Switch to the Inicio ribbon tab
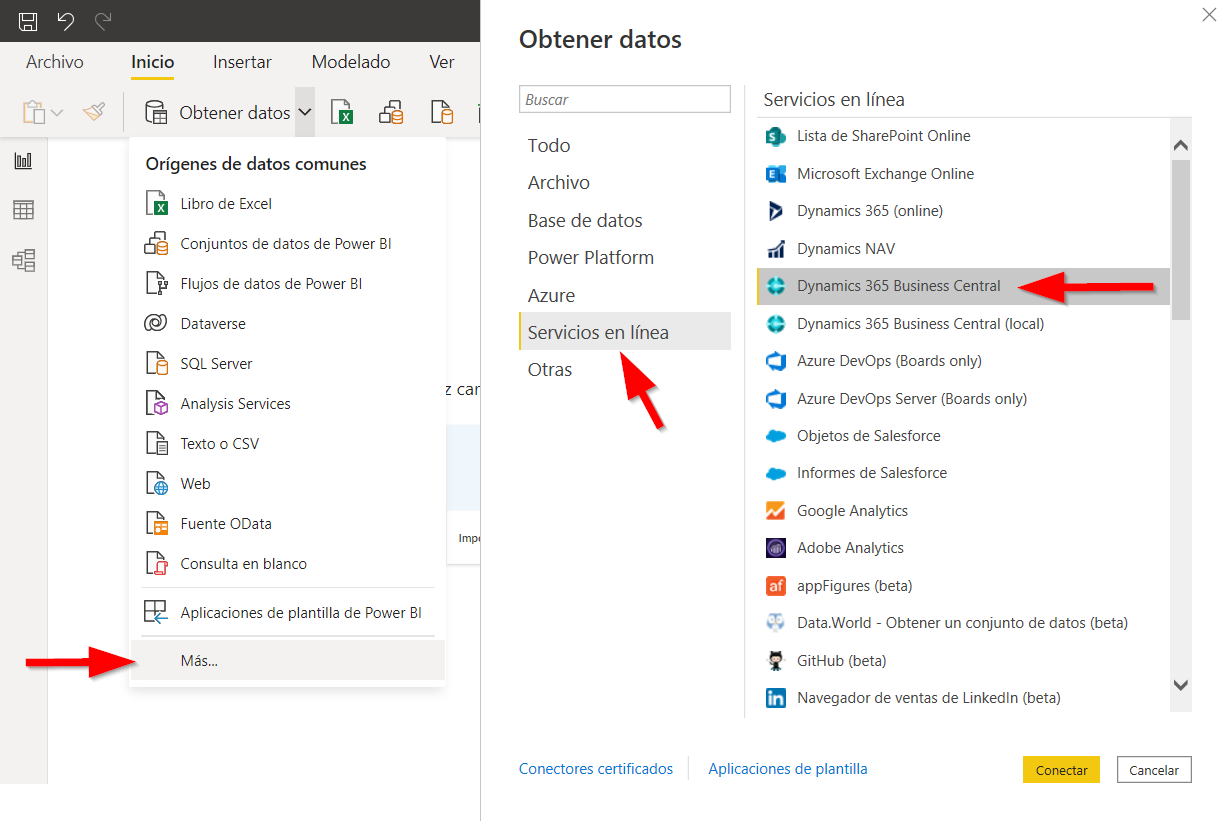The width and height of the screenshot is (1229, 823). click(153, 62)
